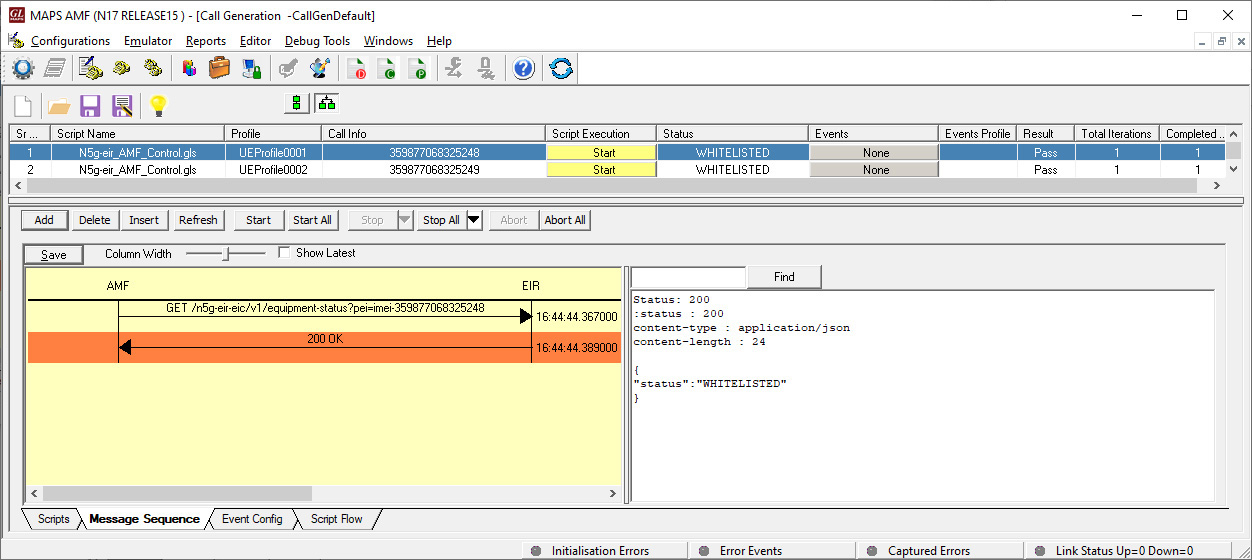1252x560 pixels.
Task: Click the double yellow telephones icon
Action: [152, 68]
